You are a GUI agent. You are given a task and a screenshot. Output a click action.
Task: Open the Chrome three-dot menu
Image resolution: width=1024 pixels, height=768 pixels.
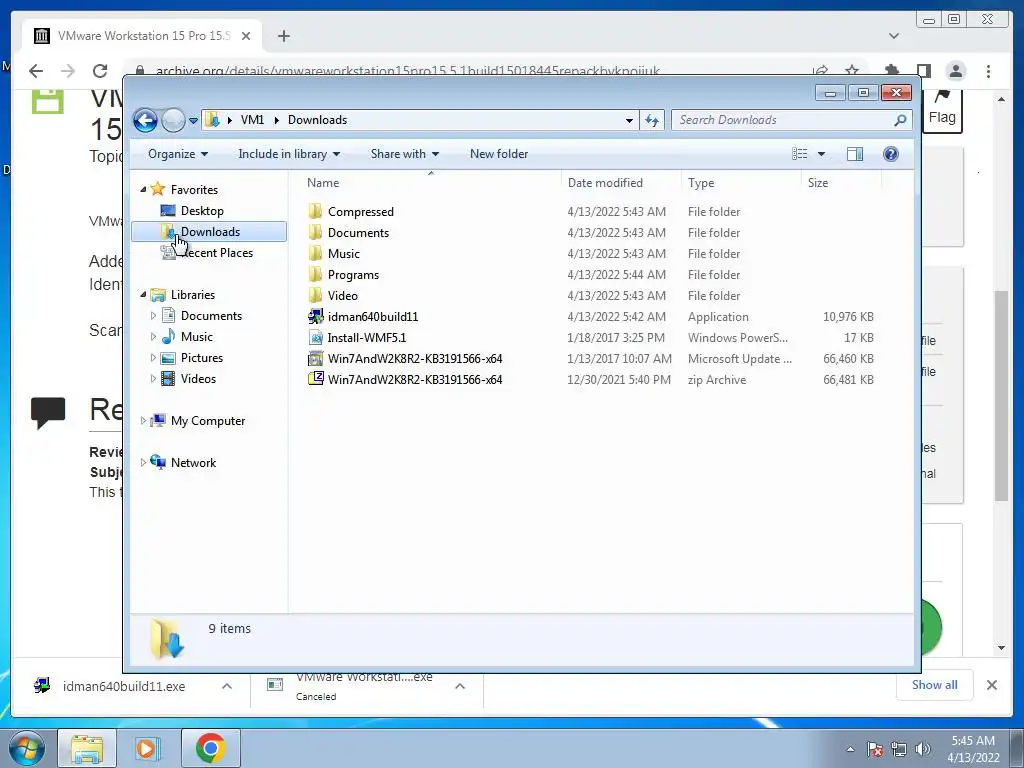pos(988,71)
